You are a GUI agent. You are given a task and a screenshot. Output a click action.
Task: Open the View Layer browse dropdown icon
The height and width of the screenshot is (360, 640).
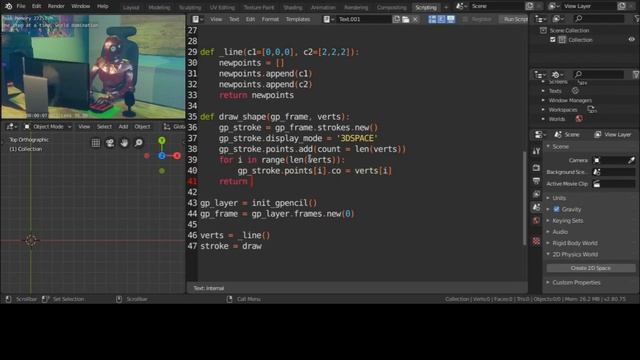coord(553,6)
